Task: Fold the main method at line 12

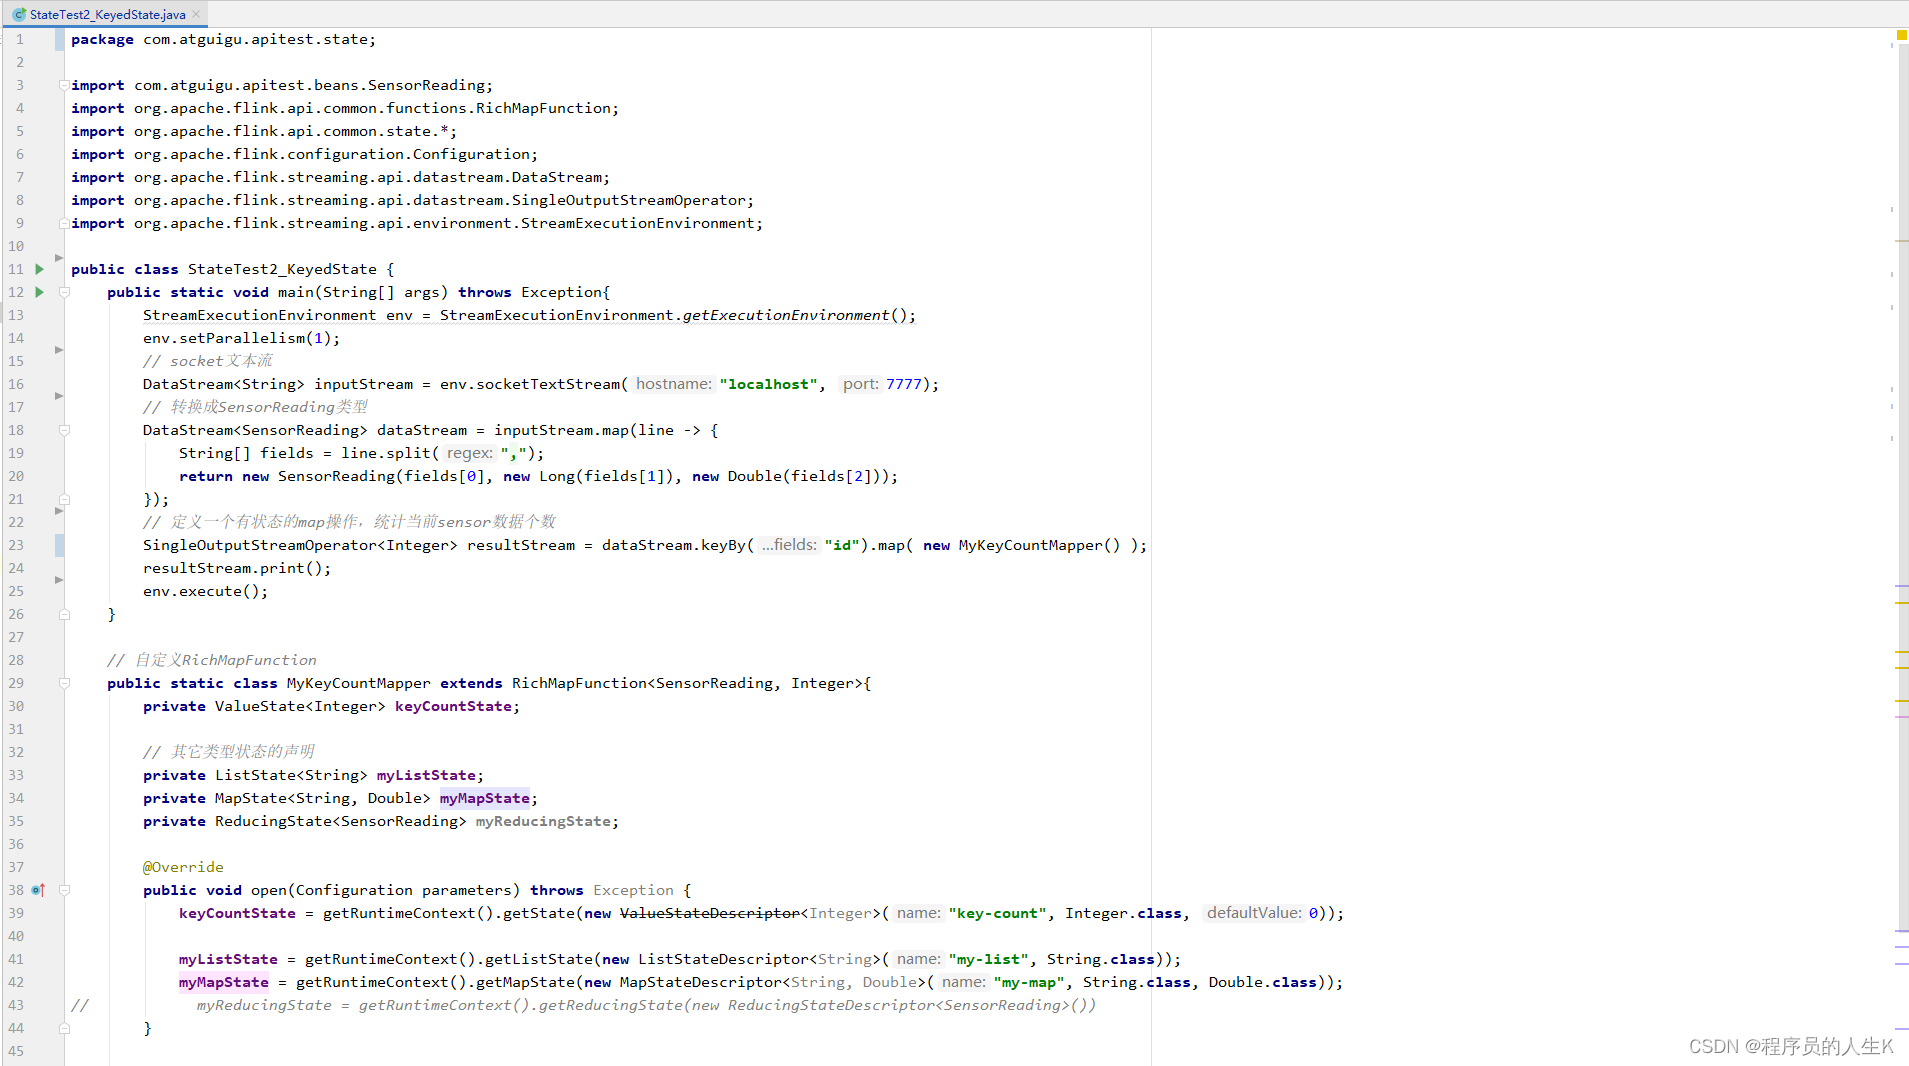Action: (64, 292)
